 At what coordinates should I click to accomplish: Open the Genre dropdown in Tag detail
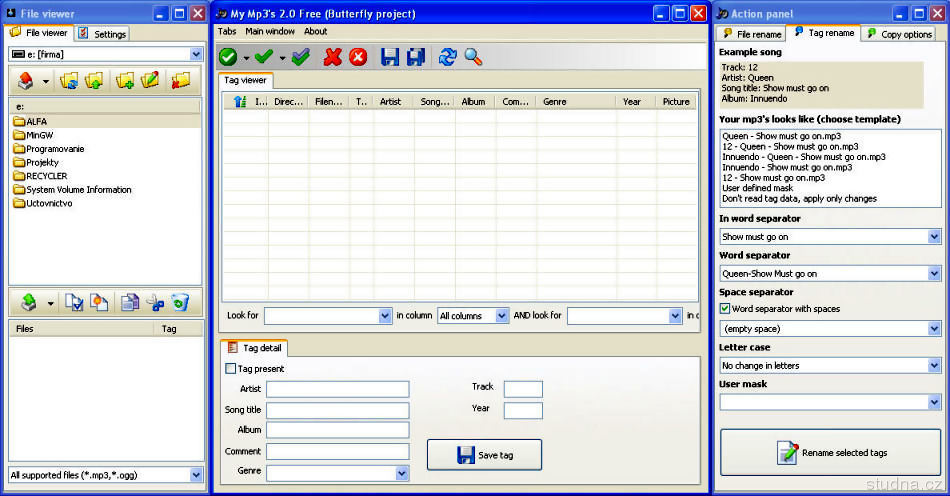coord(402,473)
